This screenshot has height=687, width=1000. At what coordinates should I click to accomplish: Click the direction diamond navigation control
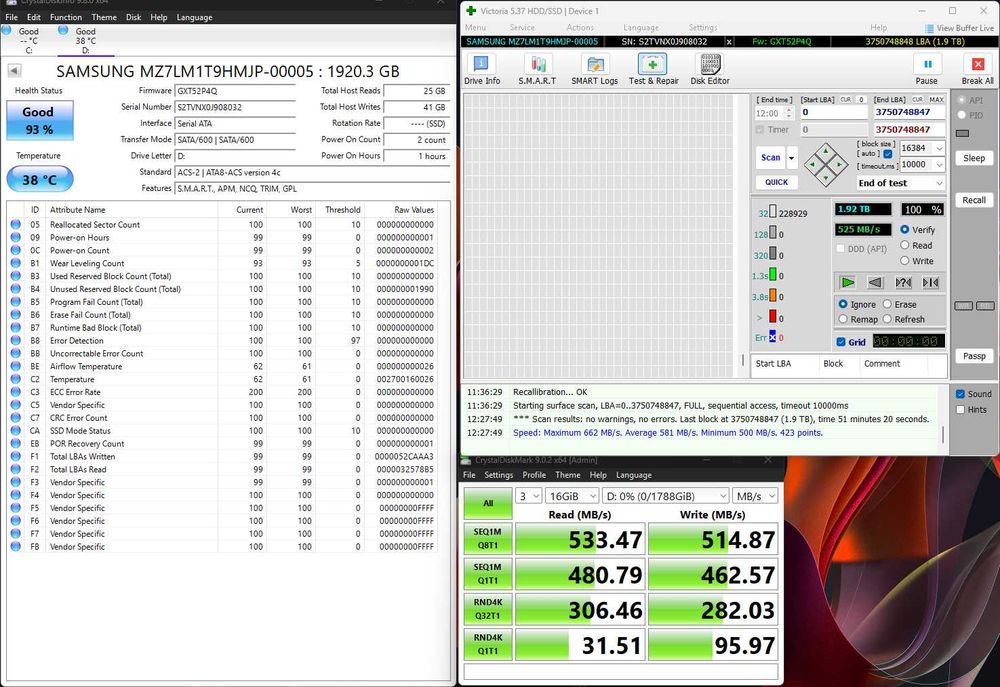pyautogui.click(x=826, y=165)
